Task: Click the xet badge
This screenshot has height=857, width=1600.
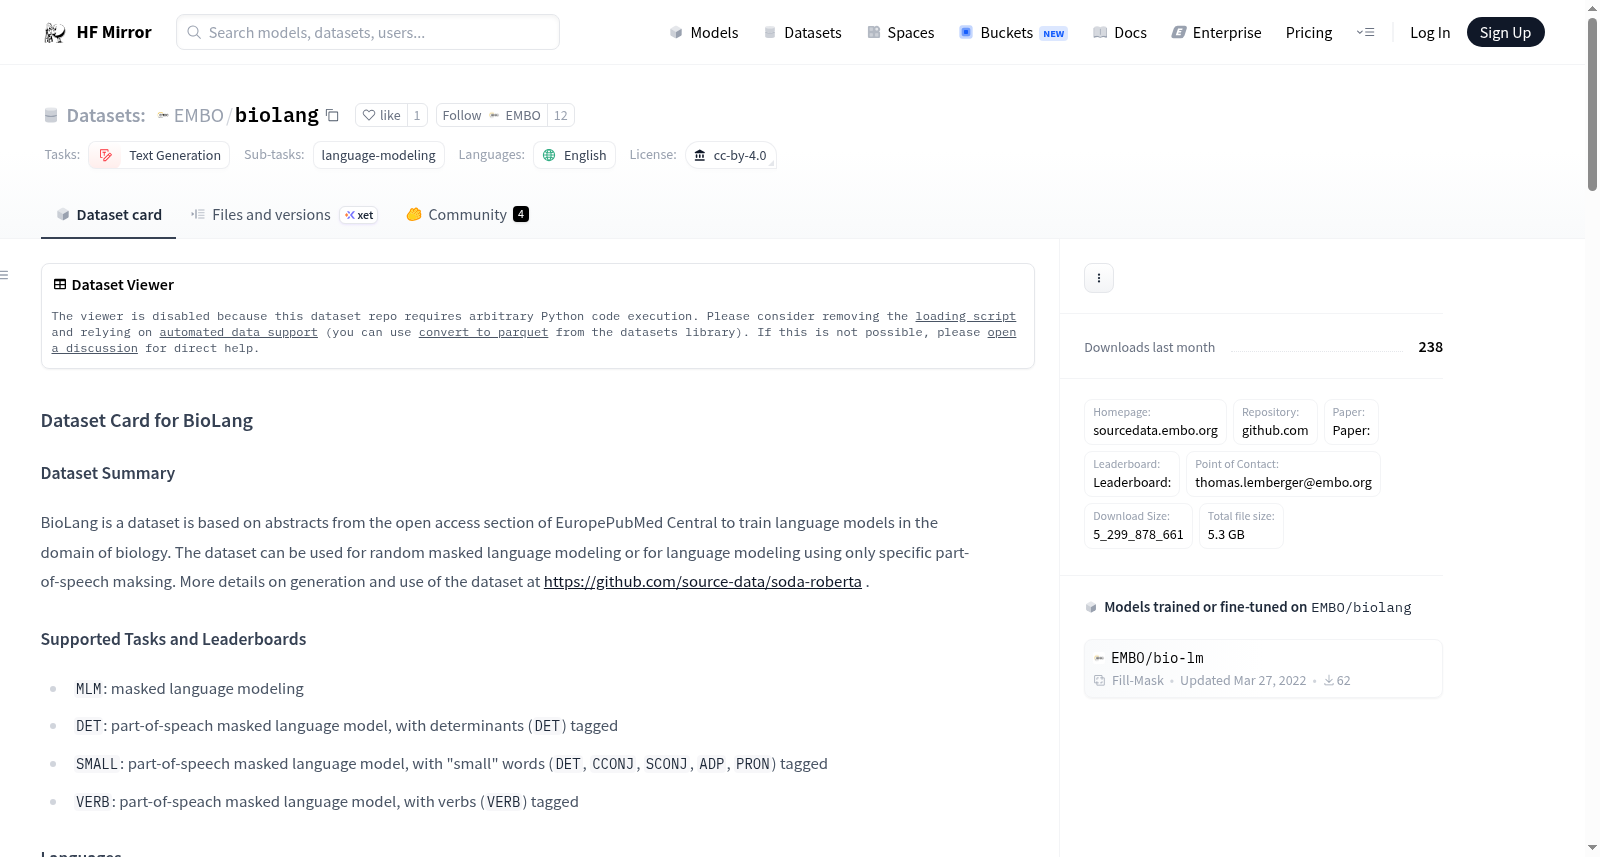Action: pos(359,215)
